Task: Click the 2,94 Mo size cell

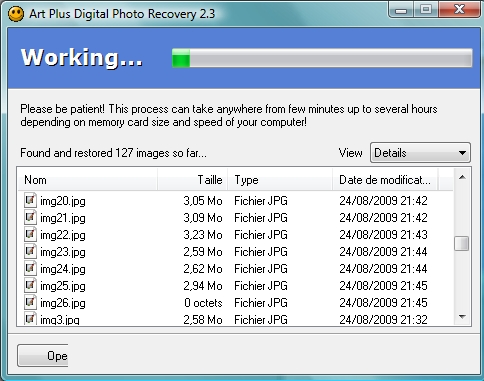Action: (x=203, y=286)
